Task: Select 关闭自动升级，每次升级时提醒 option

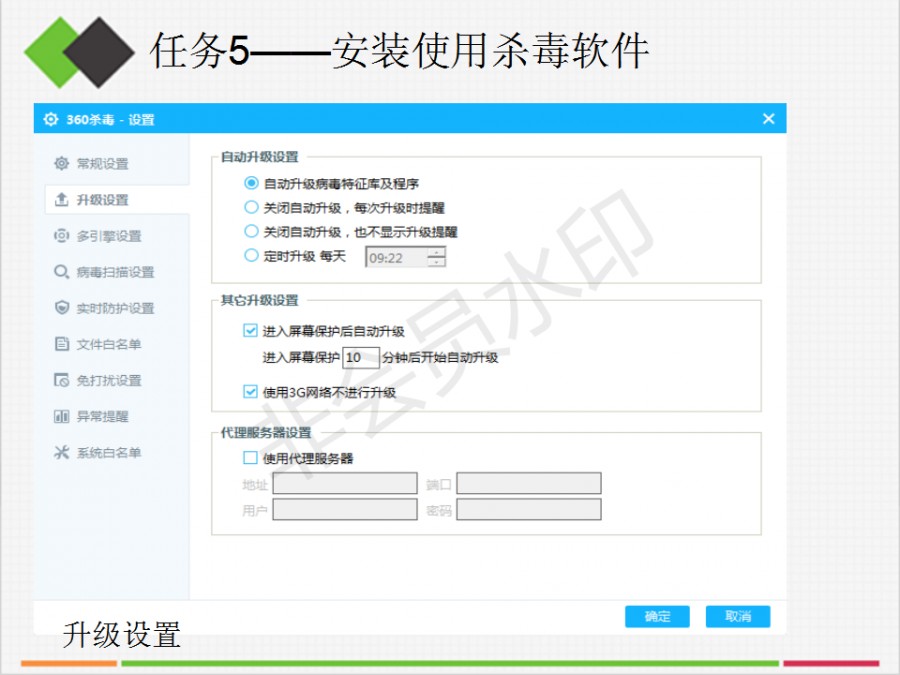Action: [252, 207]
